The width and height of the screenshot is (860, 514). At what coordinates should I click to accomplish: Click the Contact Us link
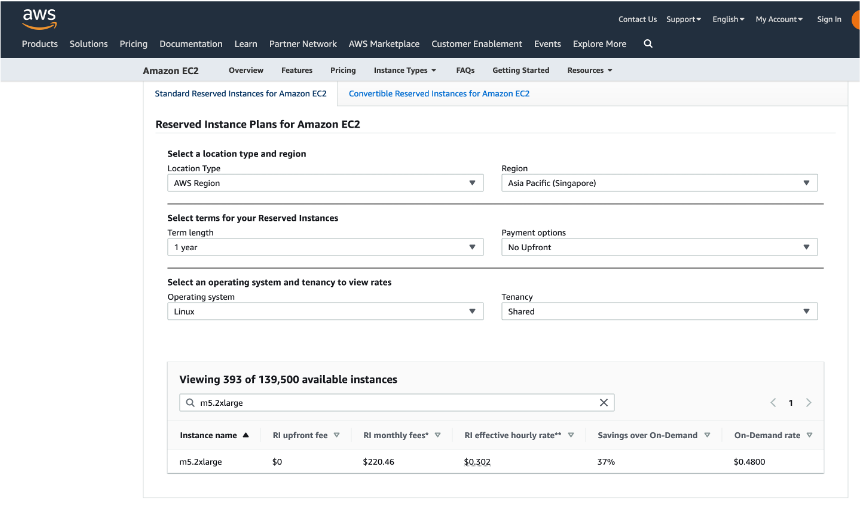(637, 19)
